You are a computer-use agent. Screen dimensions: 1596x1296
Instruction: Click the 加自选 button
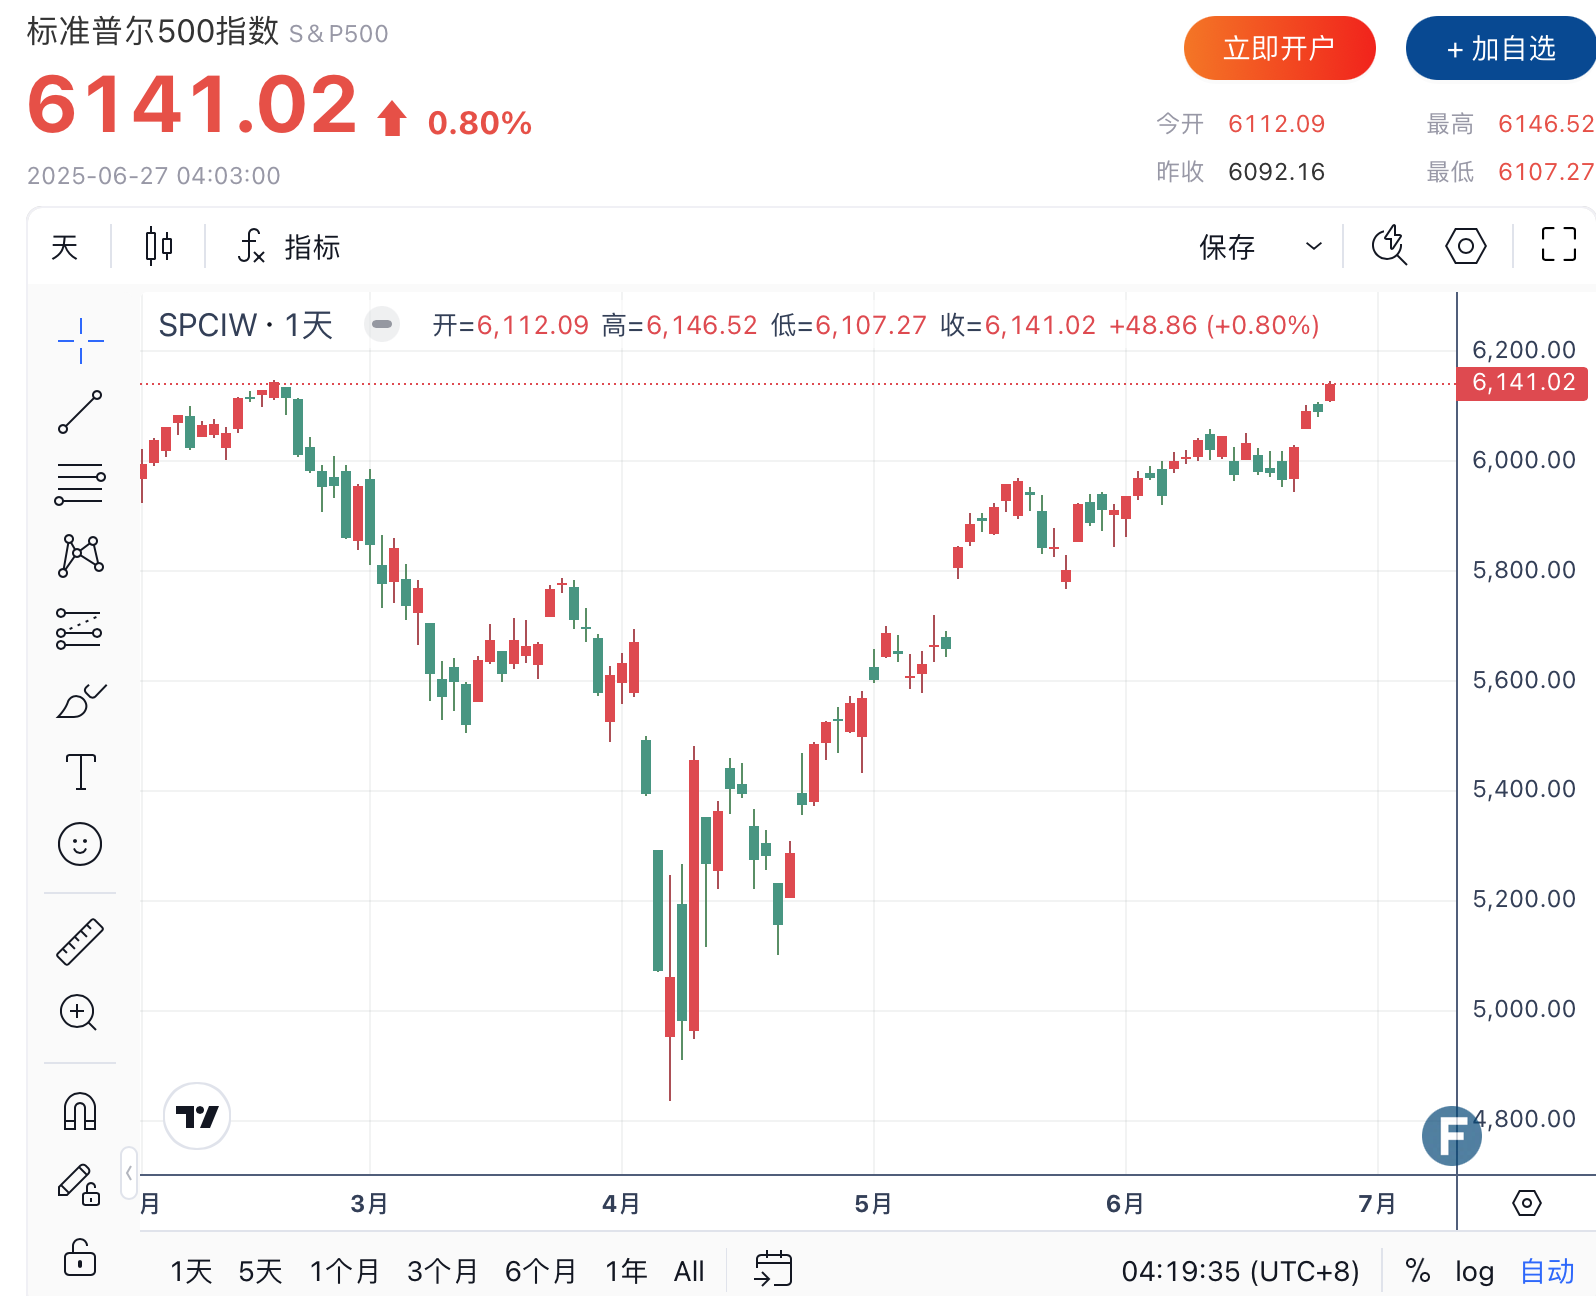click(x=1500, y=48)
